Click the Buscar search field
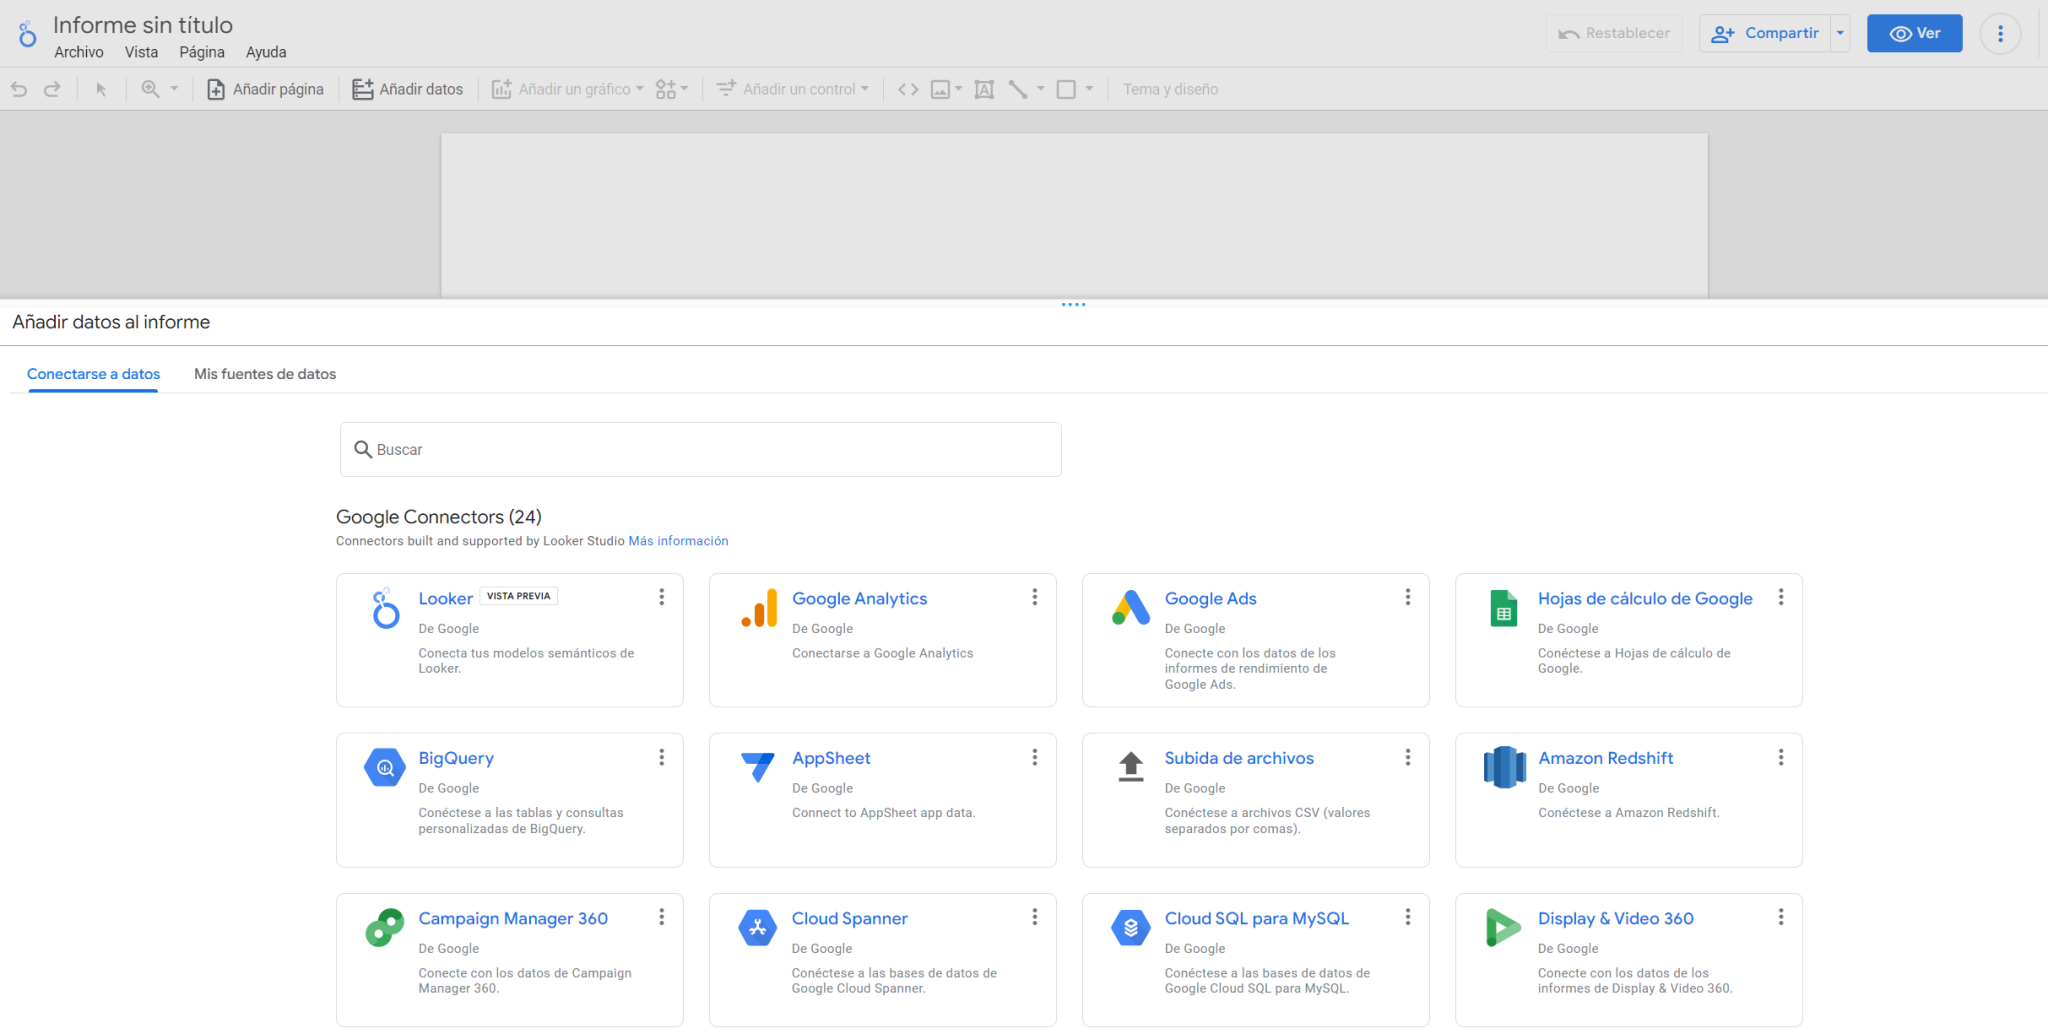Screen dimensions: 2048x1034 700,450
